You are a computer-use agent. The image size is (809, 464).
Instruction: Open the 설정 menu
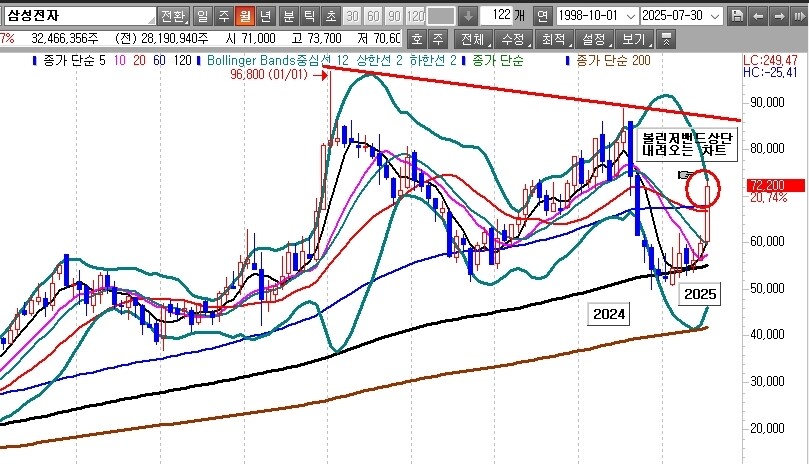(594, 39)
